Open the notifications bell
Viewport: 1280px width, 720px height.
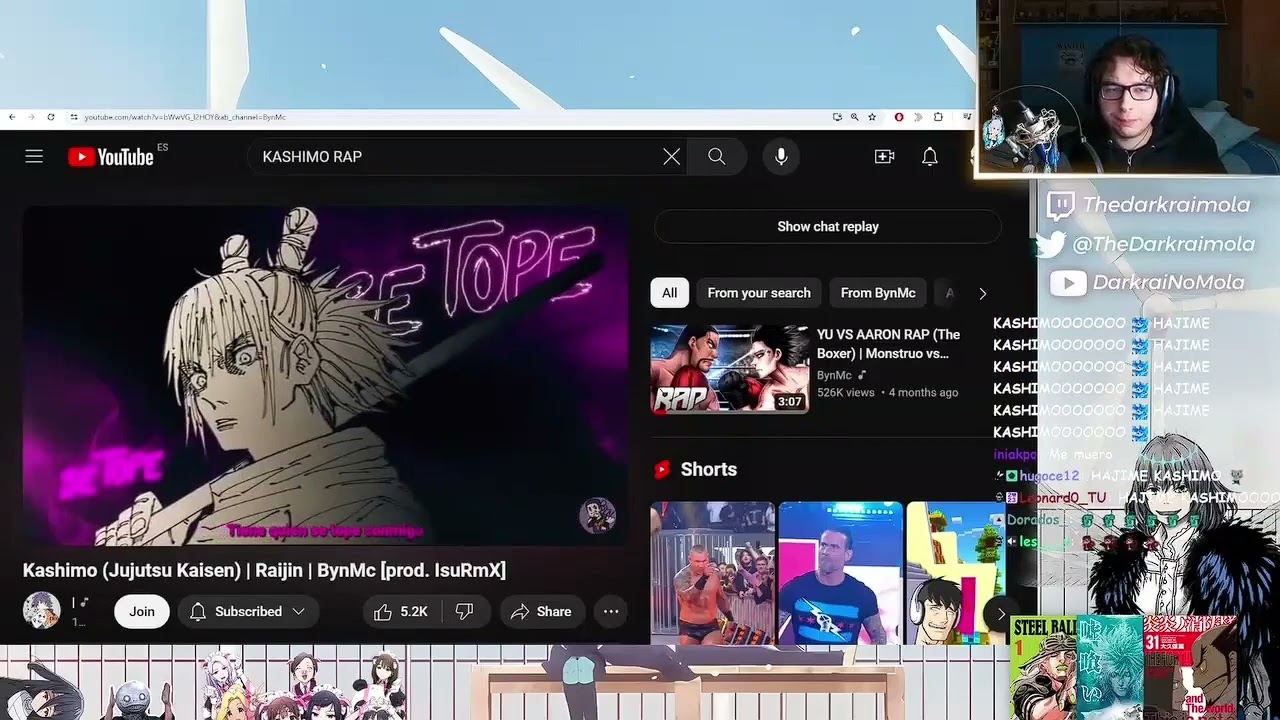pos(930,157)
